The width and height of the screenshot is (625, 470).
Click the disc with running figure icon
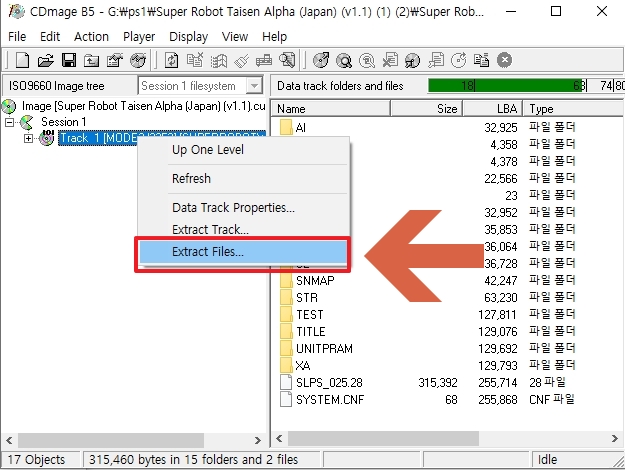412,61
